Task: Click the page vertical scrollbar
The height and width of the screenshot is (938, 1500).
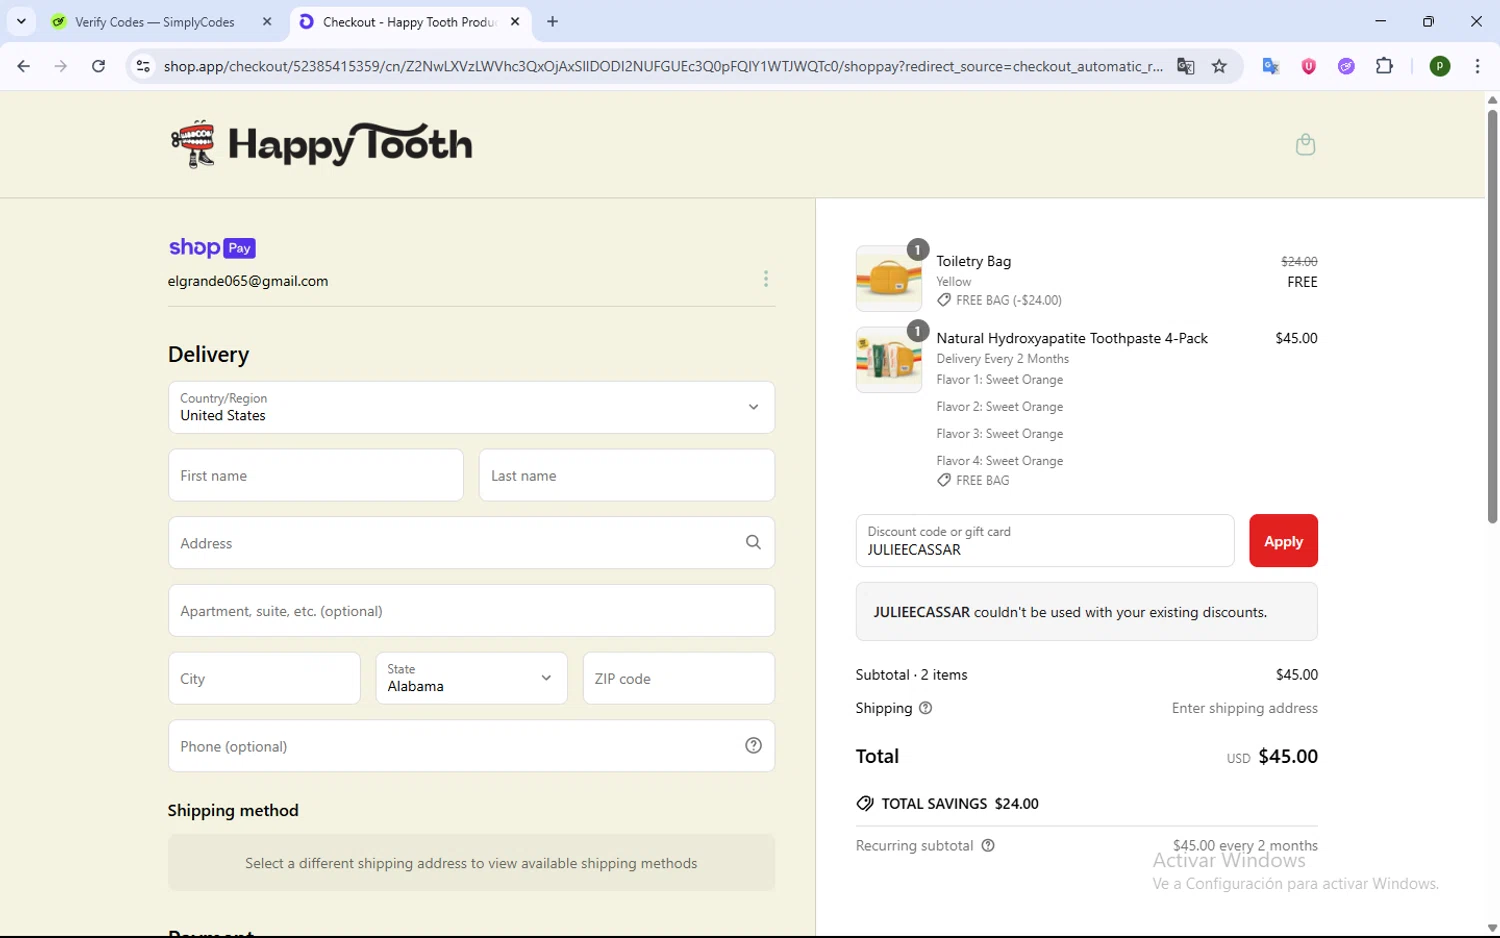Action: pyautogui.click(x=1492, y=316)
